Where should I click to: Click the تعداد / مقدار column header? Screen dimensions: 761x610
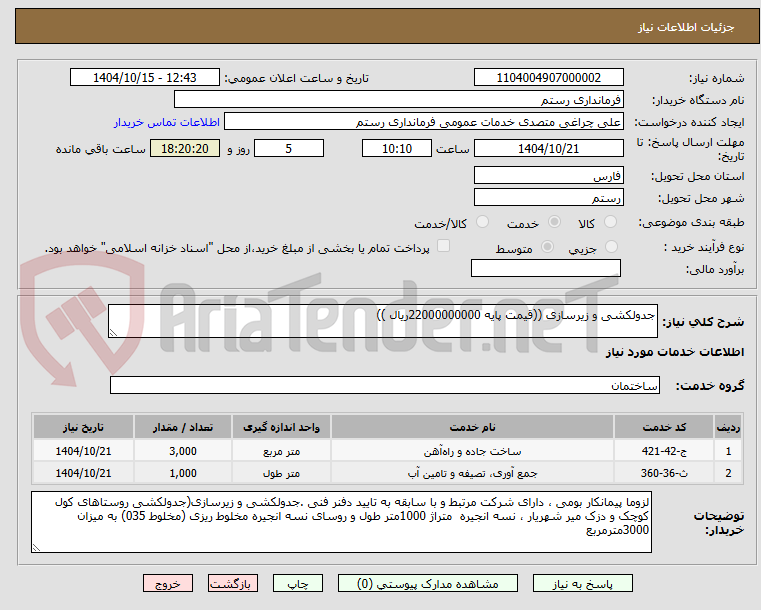(183, 427)
